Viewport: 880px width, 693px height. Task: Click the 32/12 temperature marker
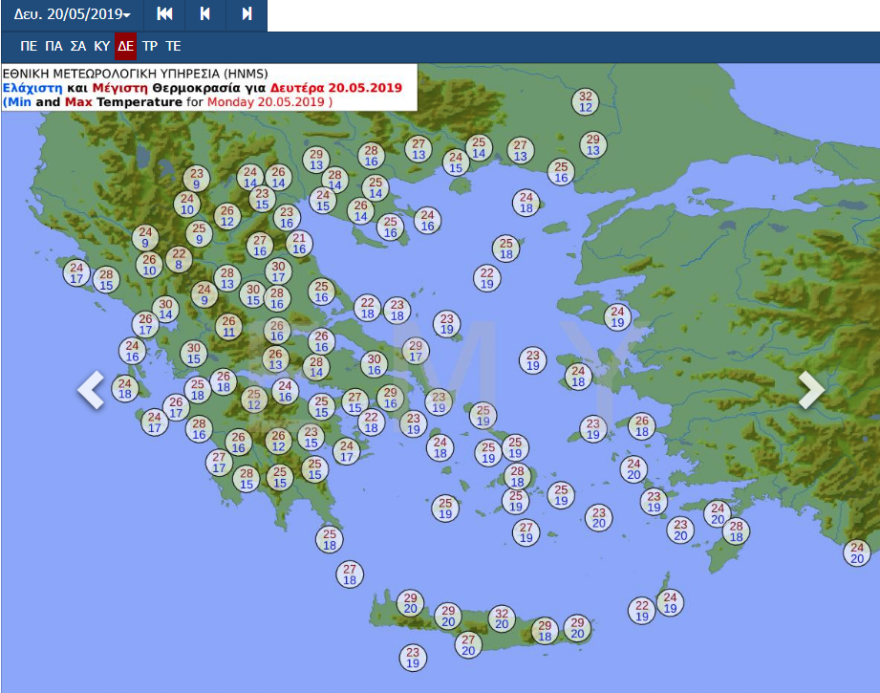586,101
